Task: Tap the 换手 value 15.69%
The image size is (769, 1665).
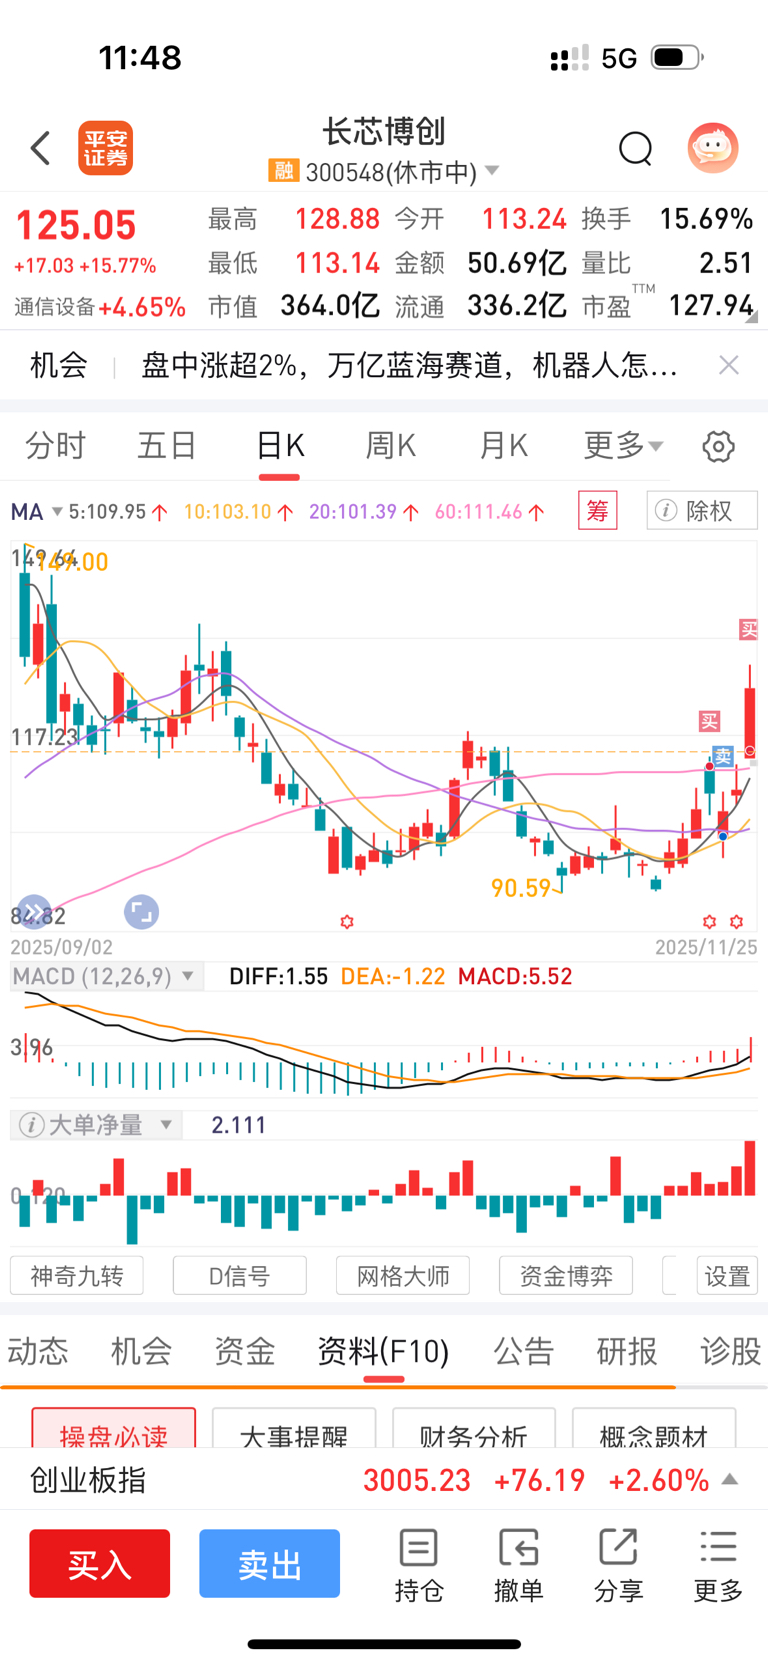Action: tap(706, 218)
